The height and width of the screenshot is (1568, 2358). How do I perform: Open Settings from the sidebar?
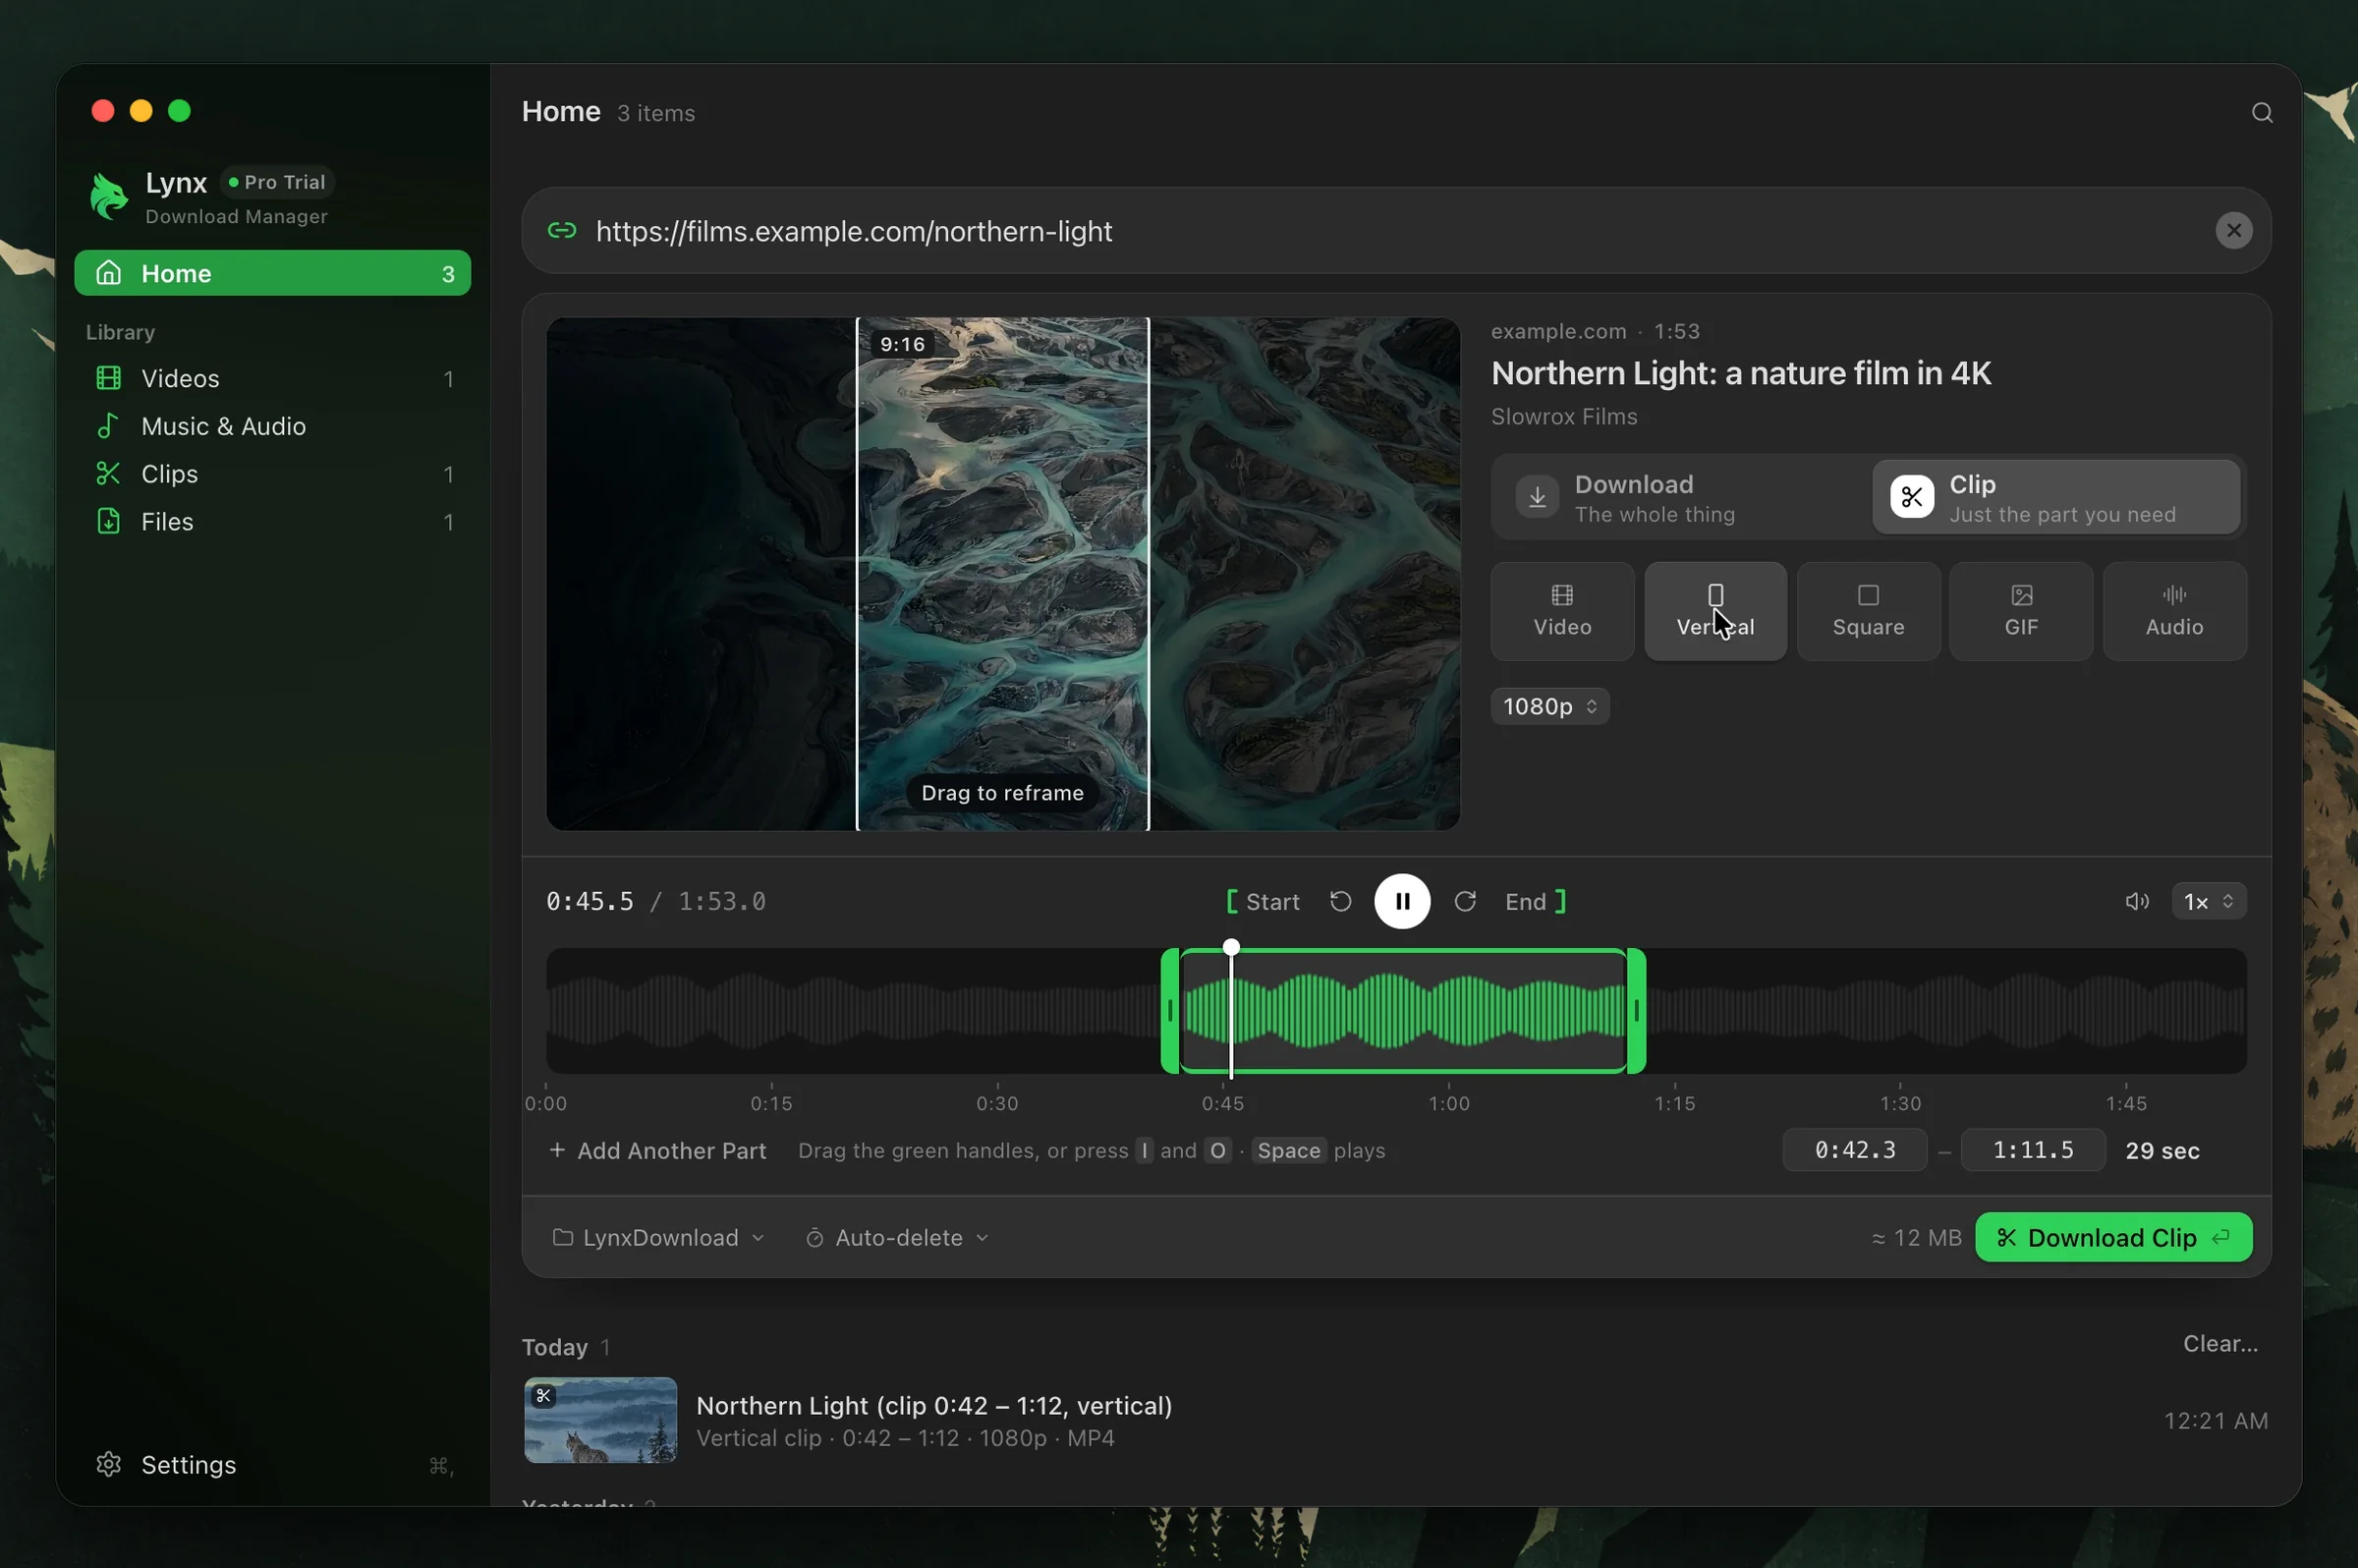pos(272,1464)
